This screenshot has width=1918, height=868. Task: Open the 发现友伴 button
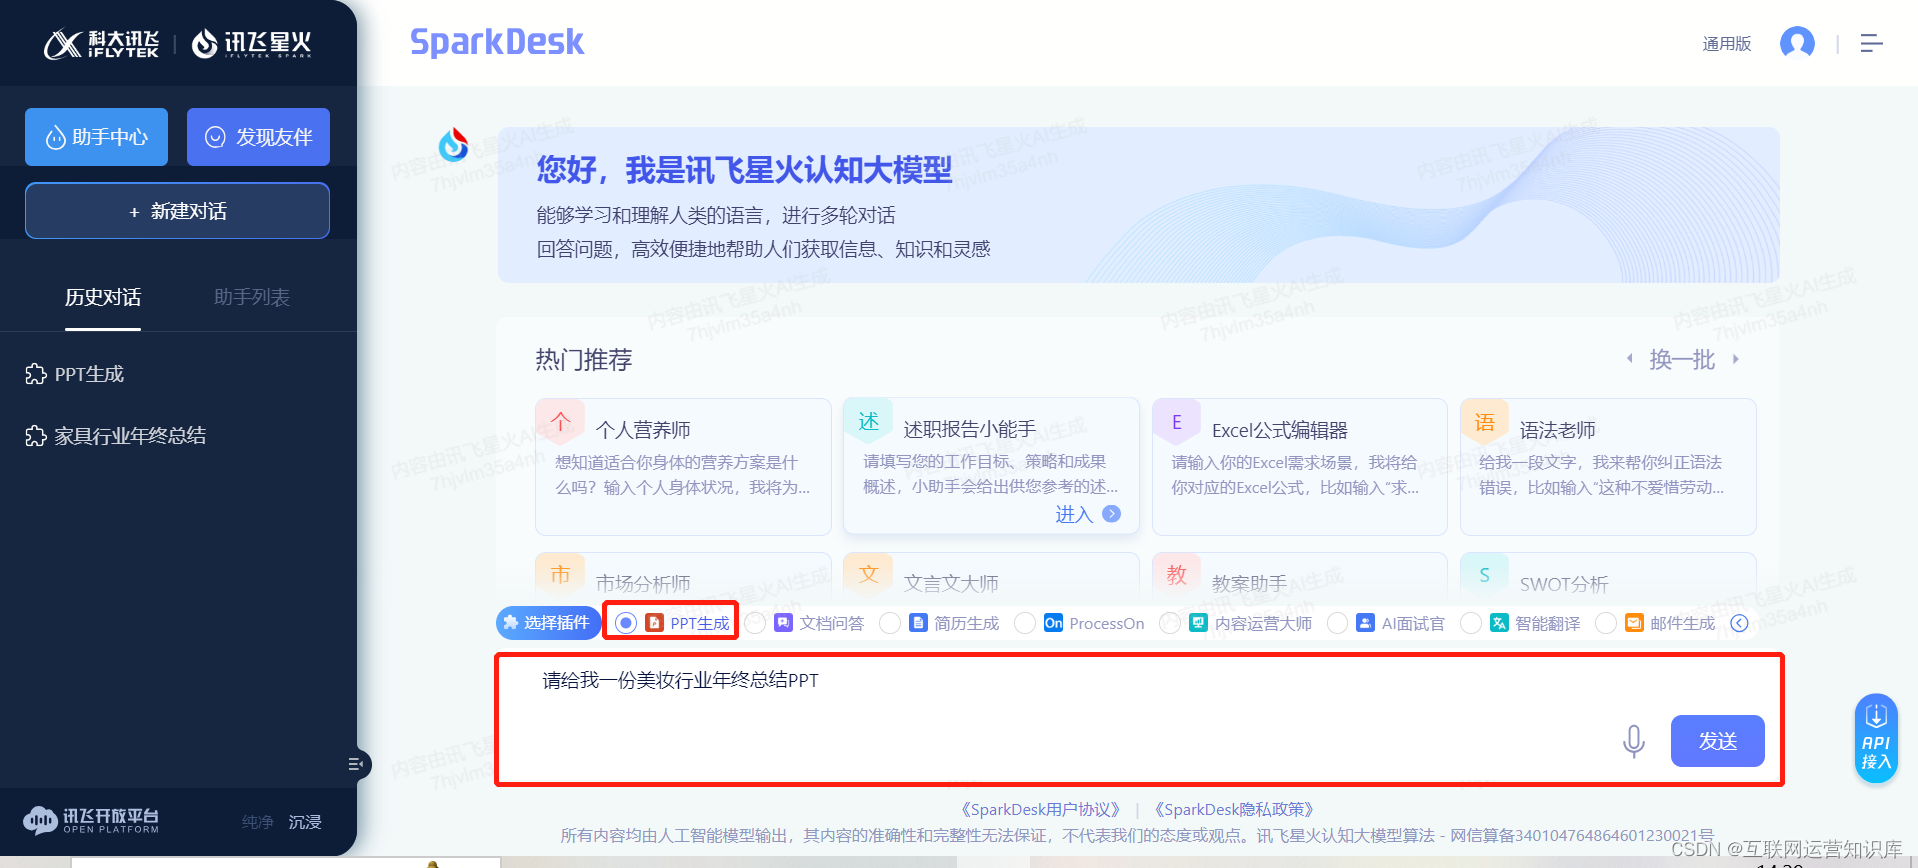click(258, 137)
